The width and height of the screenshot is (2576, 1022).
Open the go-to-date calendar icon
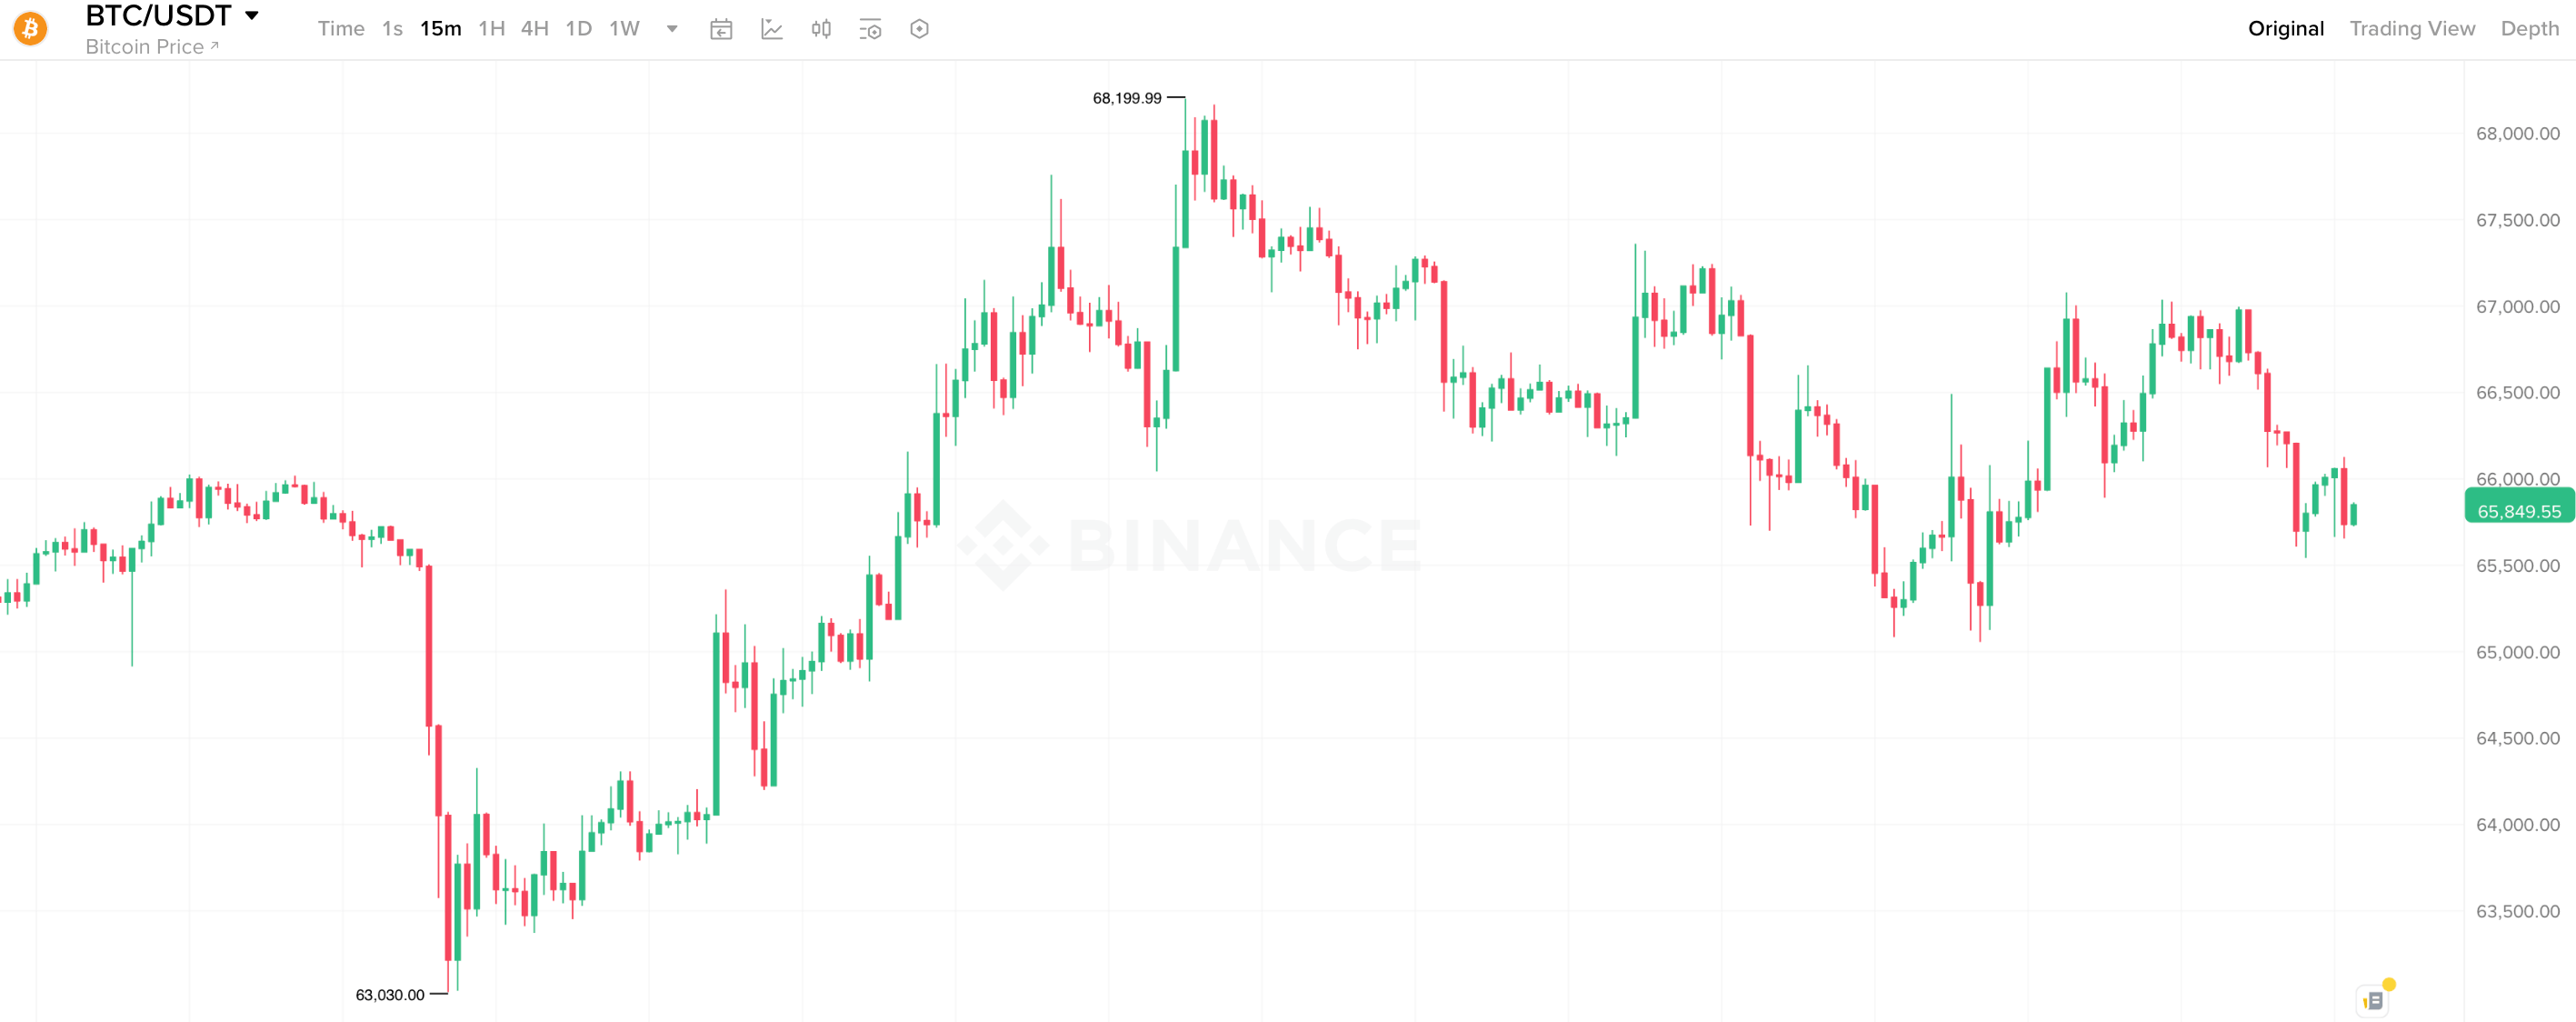click(x=721, y=29)
